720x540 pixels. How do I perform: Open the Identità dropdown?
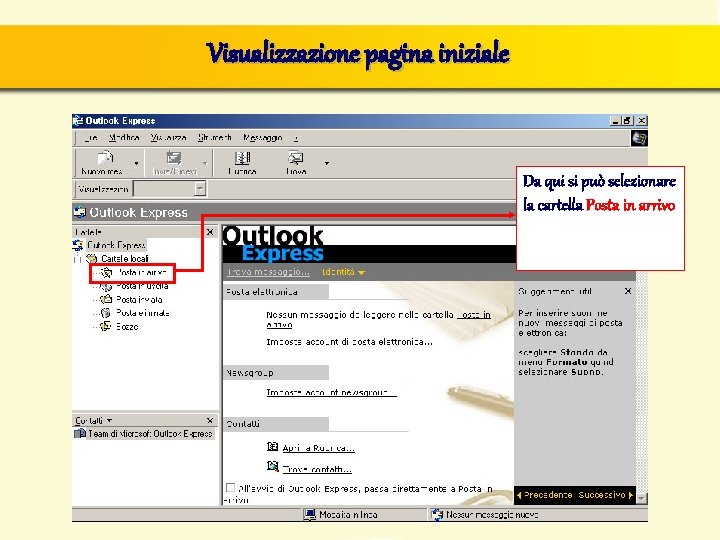(x=343, y=272)
